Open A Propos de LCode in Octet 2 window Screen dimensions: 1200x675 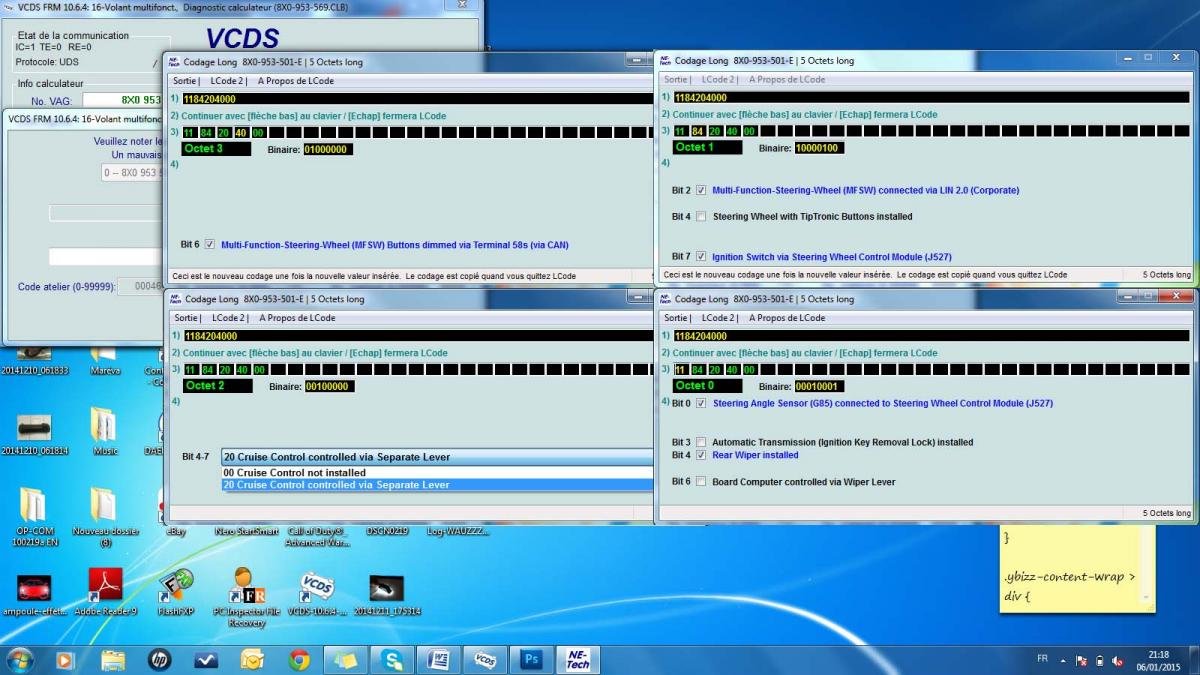pos(296,318)
